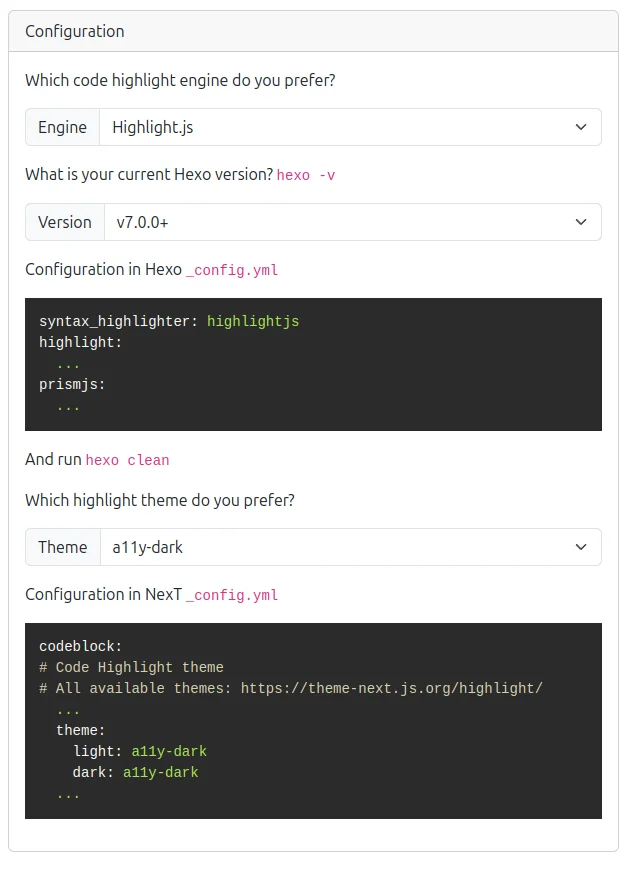Click the theme-next.js.org/highlight URL in the comment

click(x=392, y=688)
